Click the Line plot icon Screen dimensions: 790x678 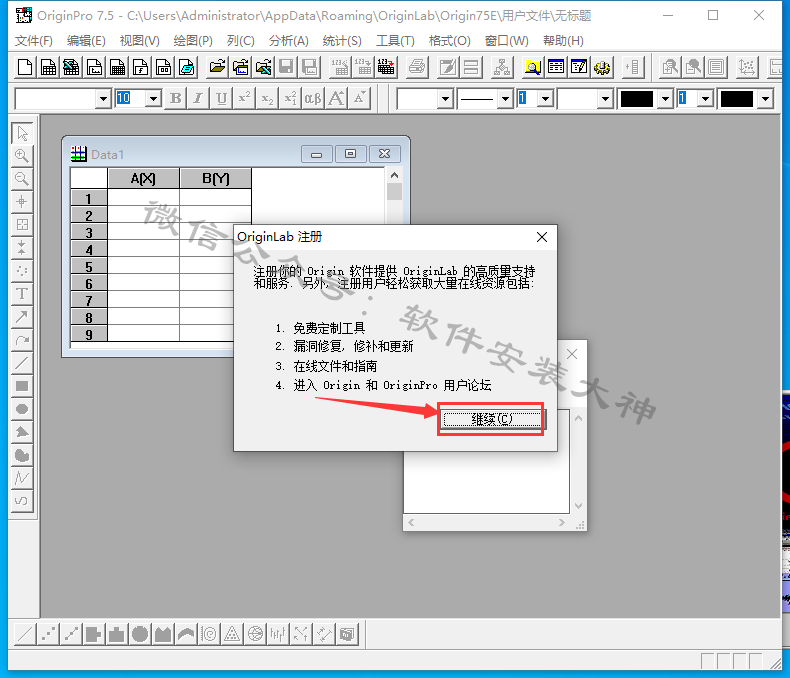(25, 634)
